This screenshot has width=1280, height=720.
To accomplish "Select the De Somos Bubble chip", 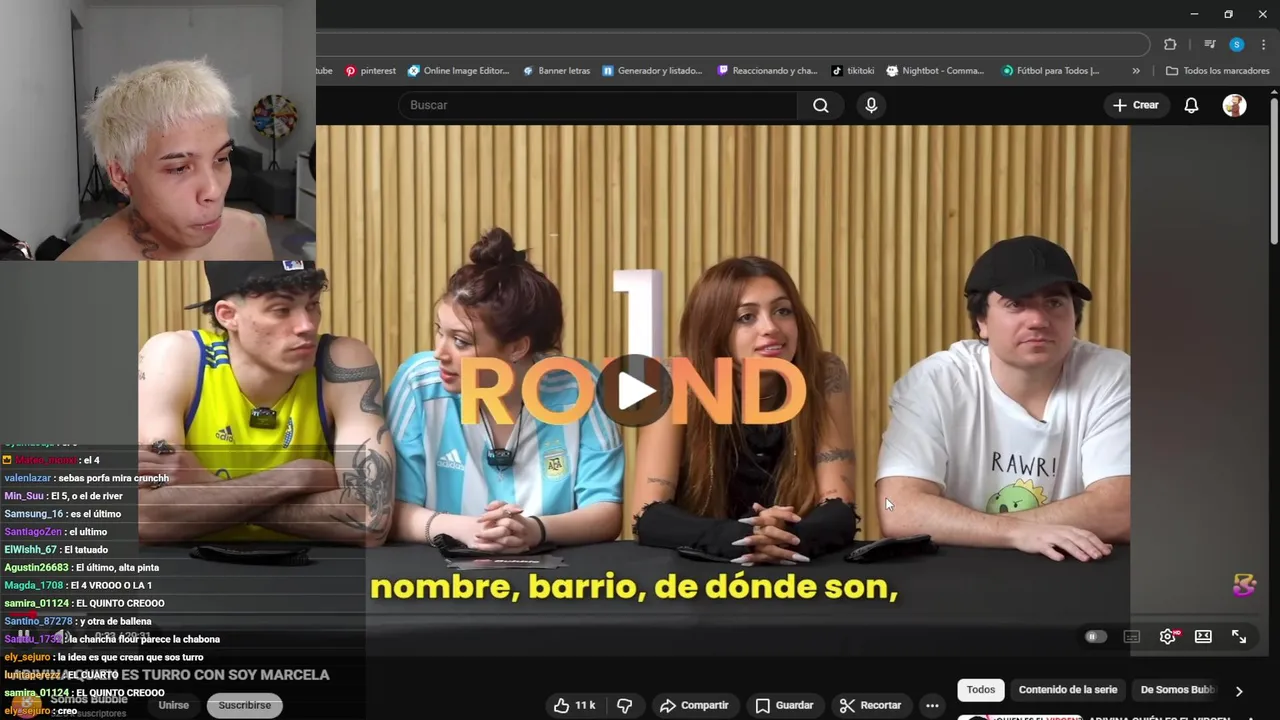I will click(x=1178, y=690).
